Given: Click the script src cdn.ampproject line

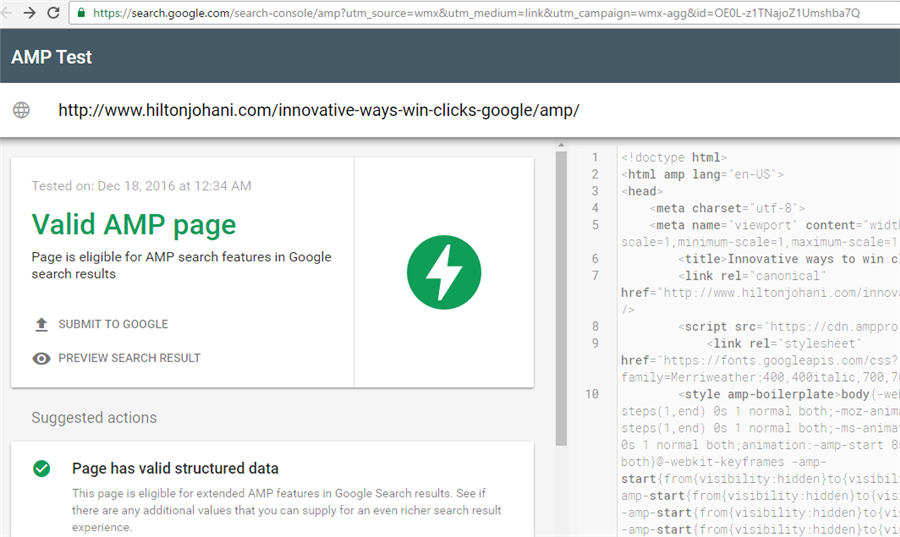Looking at the screenshot, I should coord(789,326).
